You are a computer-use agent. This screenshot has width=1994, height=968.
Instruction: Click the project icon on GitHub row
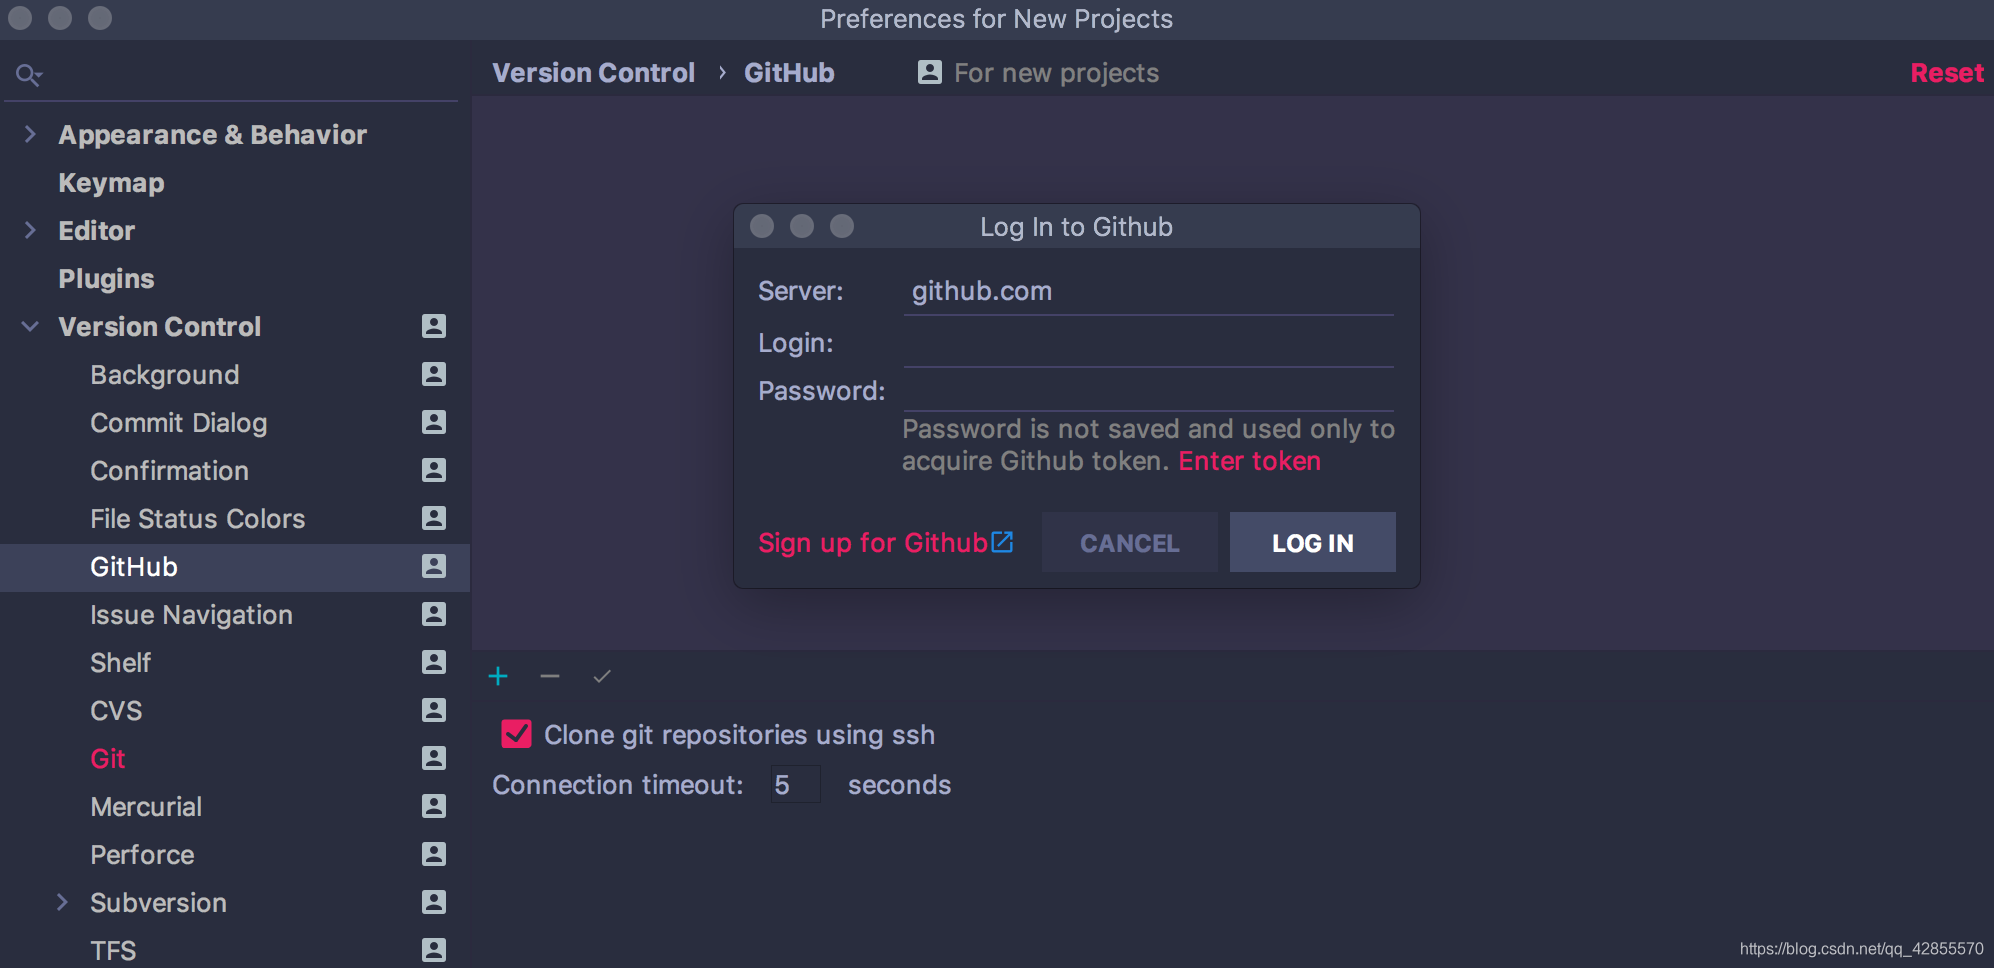click(x=434, y=566)
